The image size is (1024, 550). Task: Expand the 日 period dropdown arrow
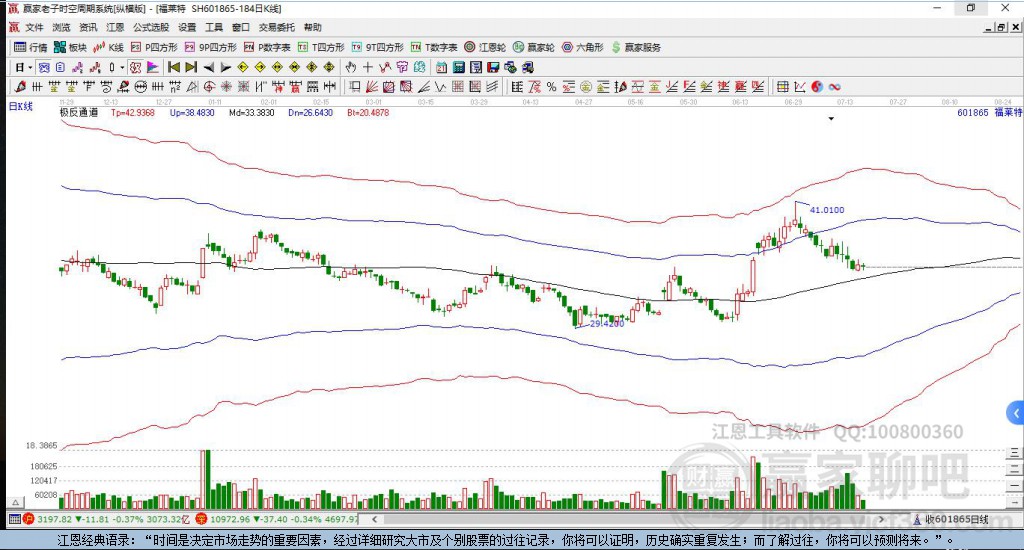(30, 67)
